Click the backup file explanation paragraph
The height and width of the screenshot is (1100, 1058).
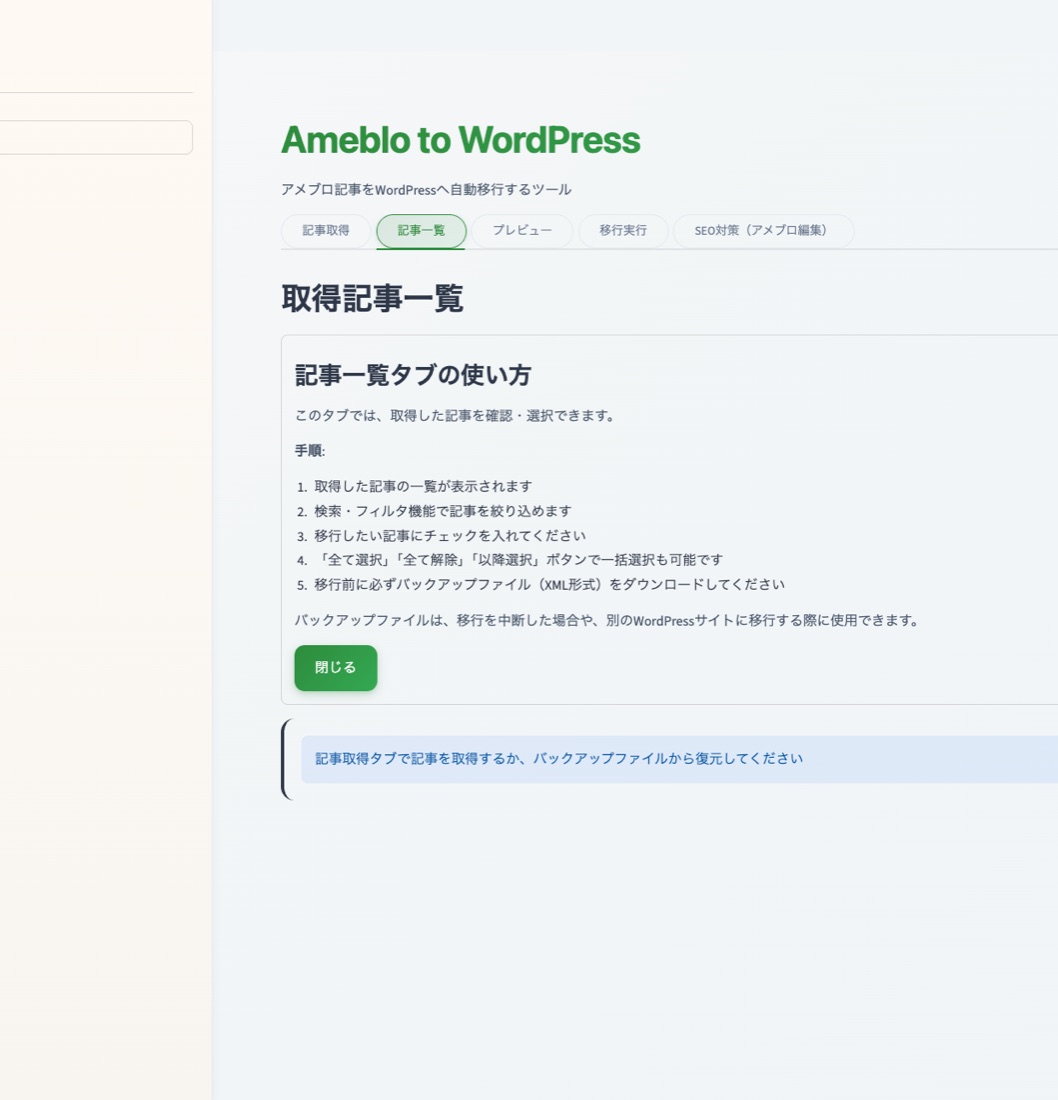click(607, 621)
